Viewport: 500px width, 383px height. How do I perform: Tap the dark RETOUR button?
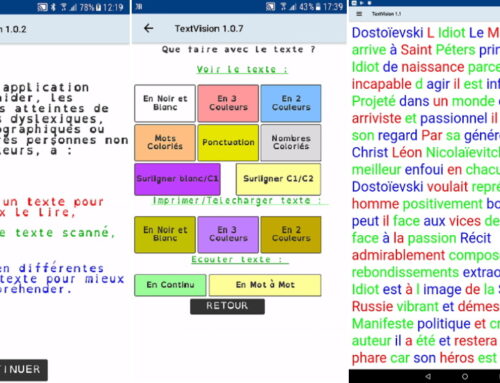[x=227, y=306]
